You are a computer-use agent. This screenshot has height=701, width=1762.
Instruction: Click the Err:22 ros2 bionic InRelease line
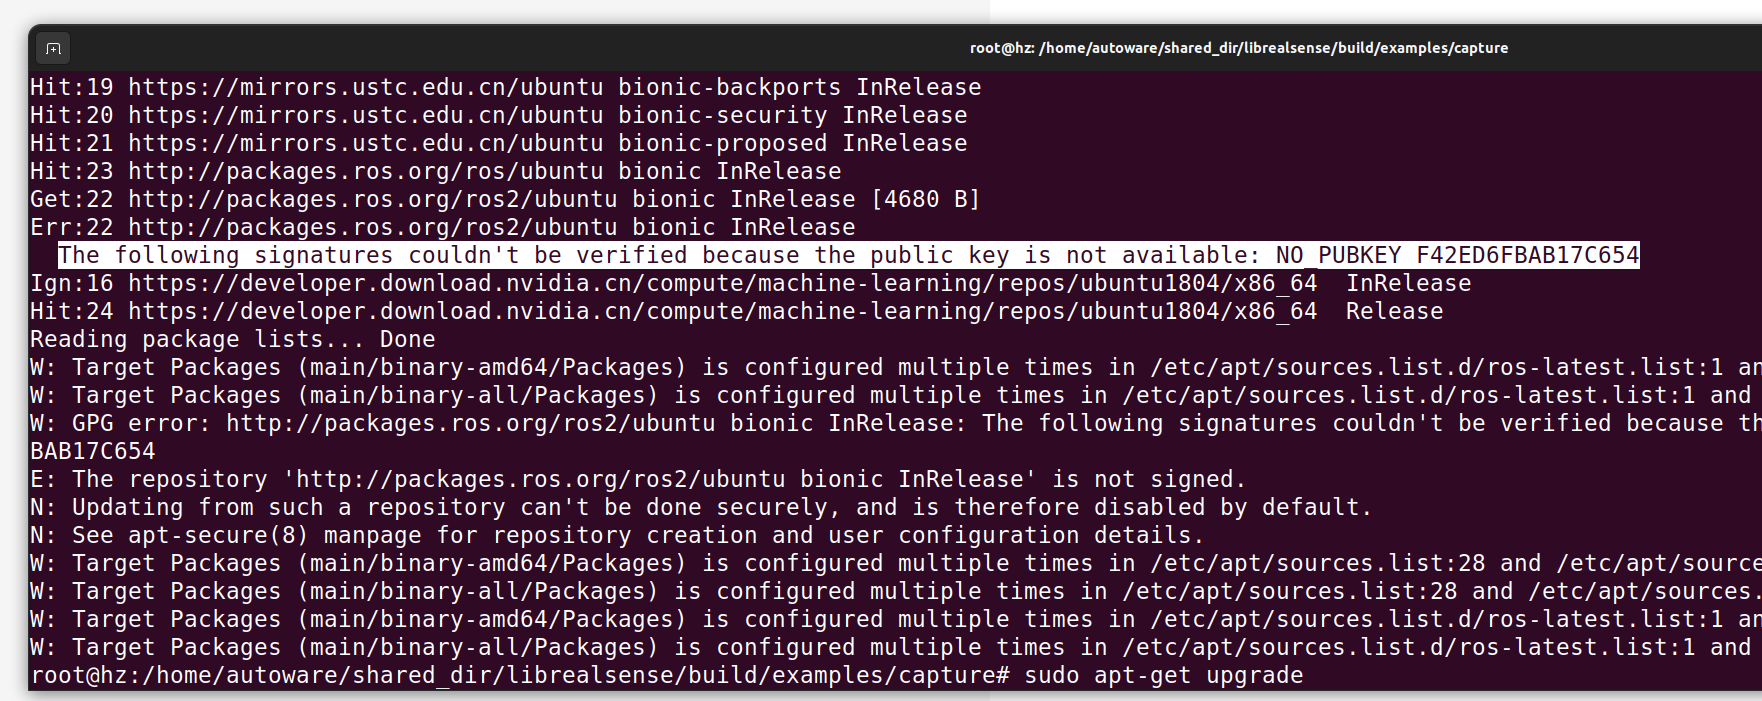(x=442, y=227)
